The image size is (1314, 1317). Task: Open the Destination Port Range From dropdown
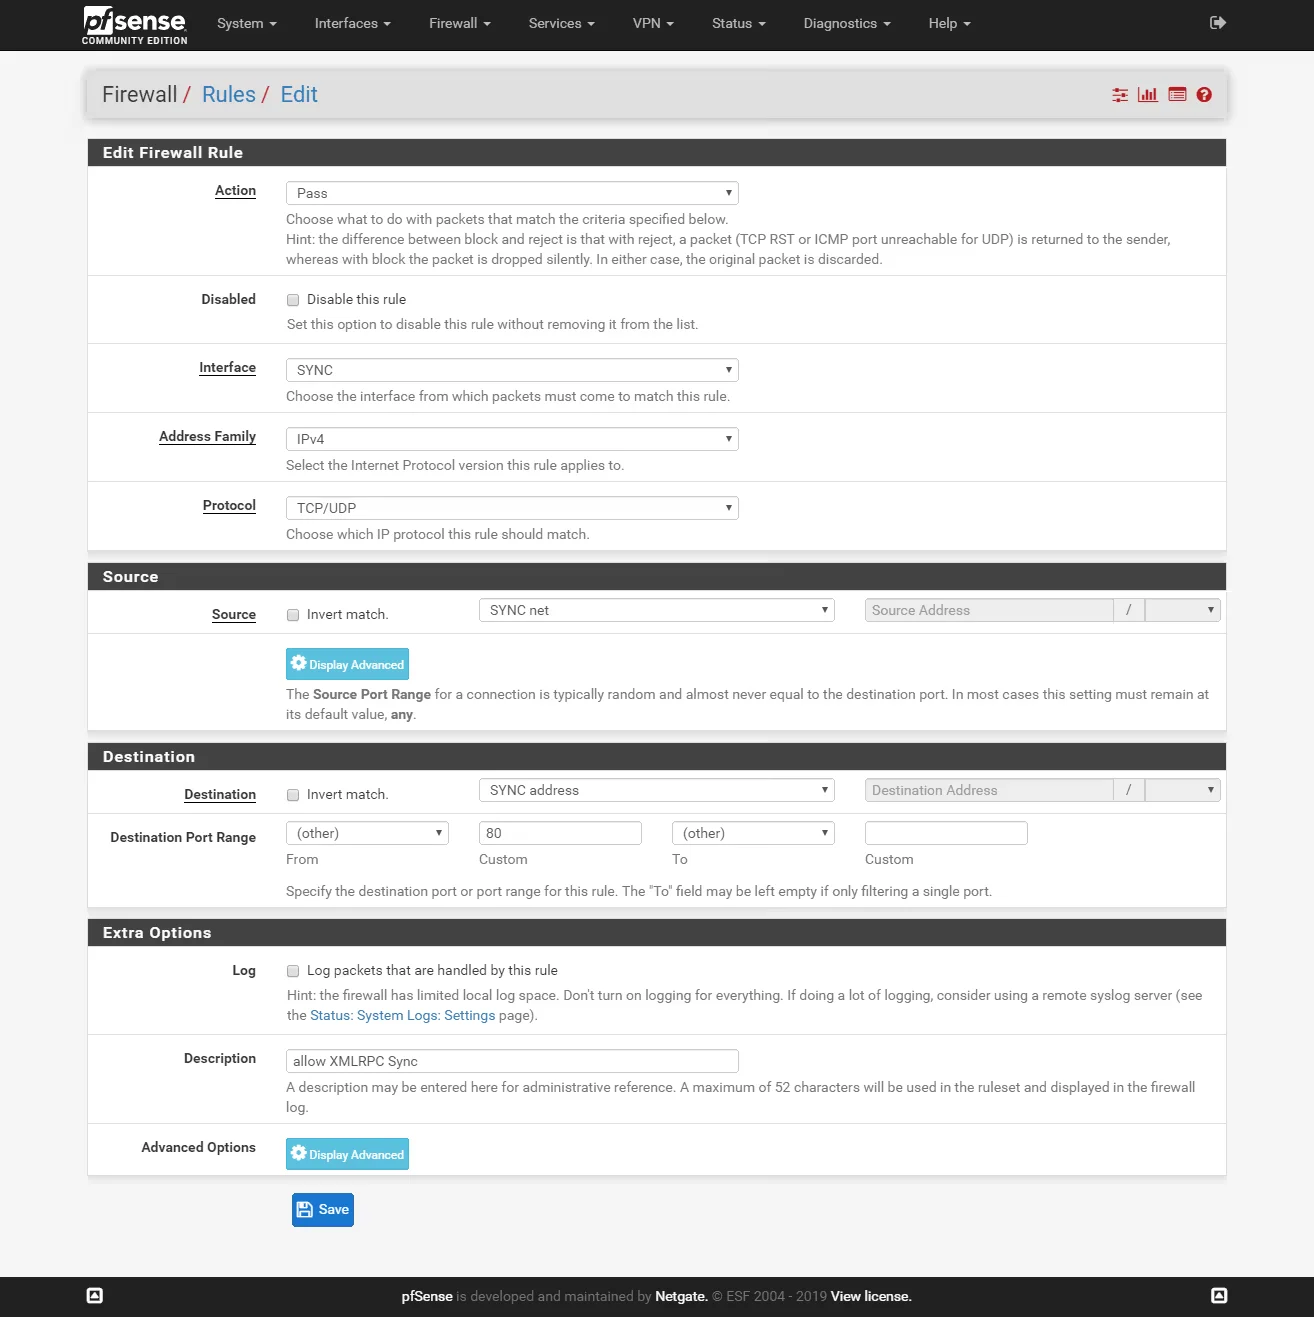point(366,832)
